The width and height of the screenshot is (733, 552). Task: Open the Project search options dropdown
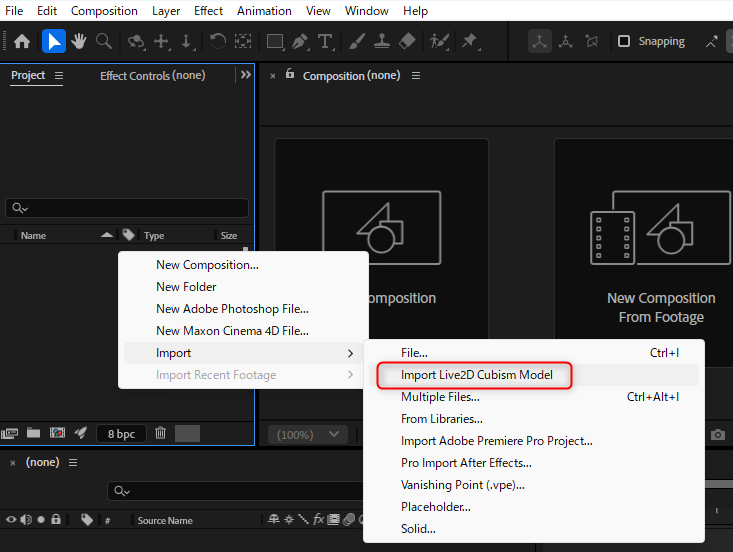pyautogui.click(x=20, y=208)
